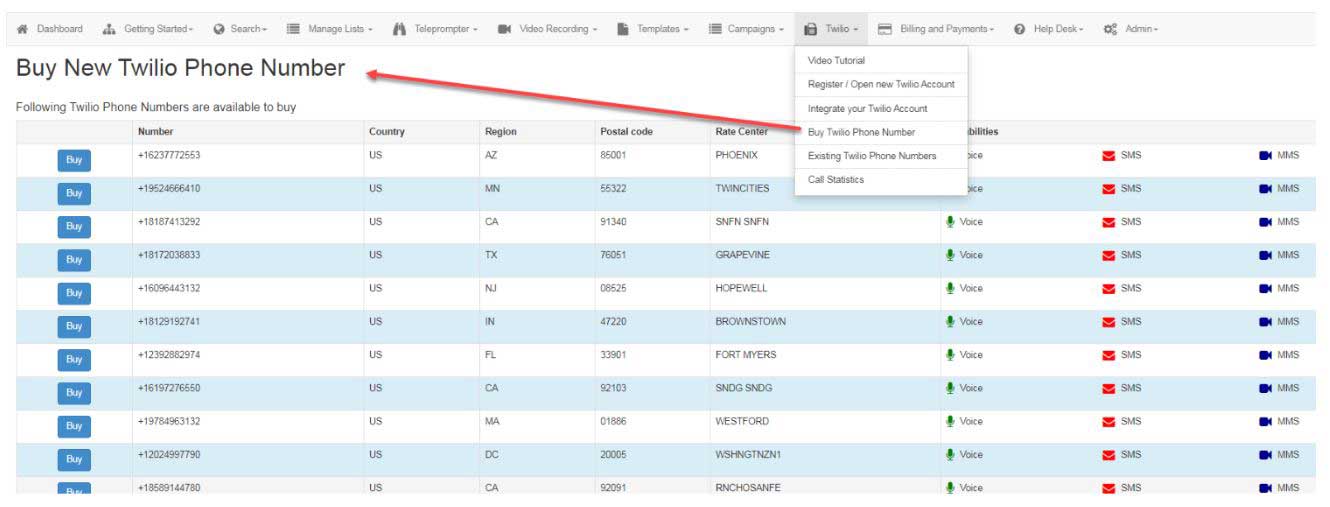Choose Existing Twilio Phone Numbers entry

pyautogui.click(x=872, y=156)
